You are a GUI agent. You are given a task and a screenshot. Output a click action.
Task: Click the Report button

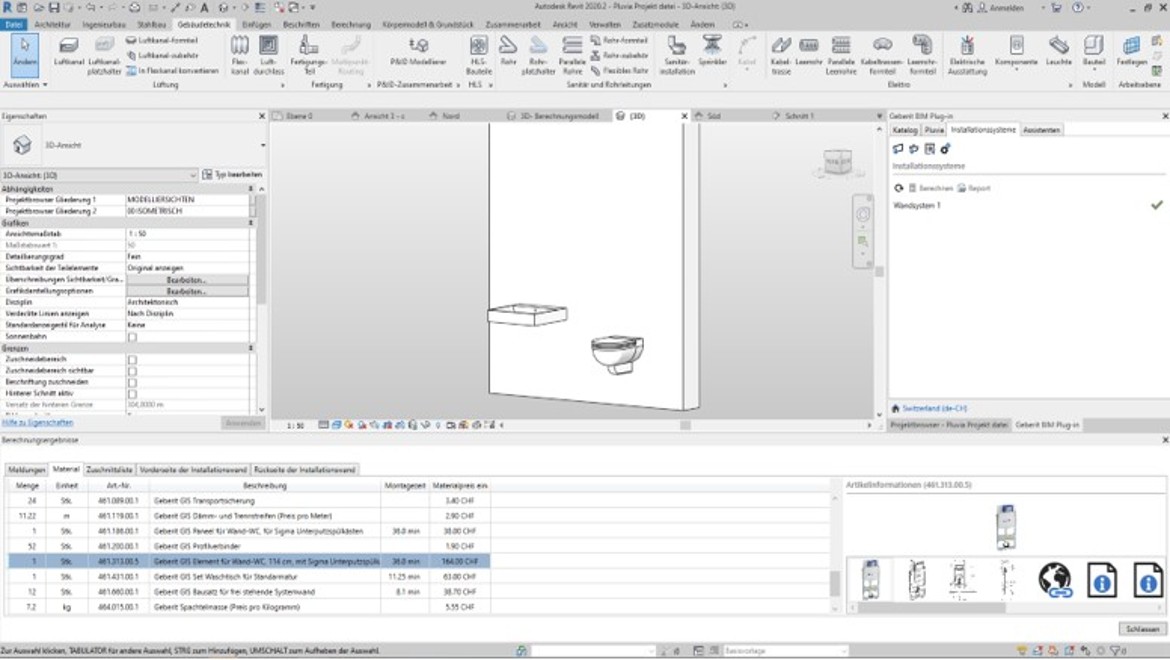click(975, 188)
